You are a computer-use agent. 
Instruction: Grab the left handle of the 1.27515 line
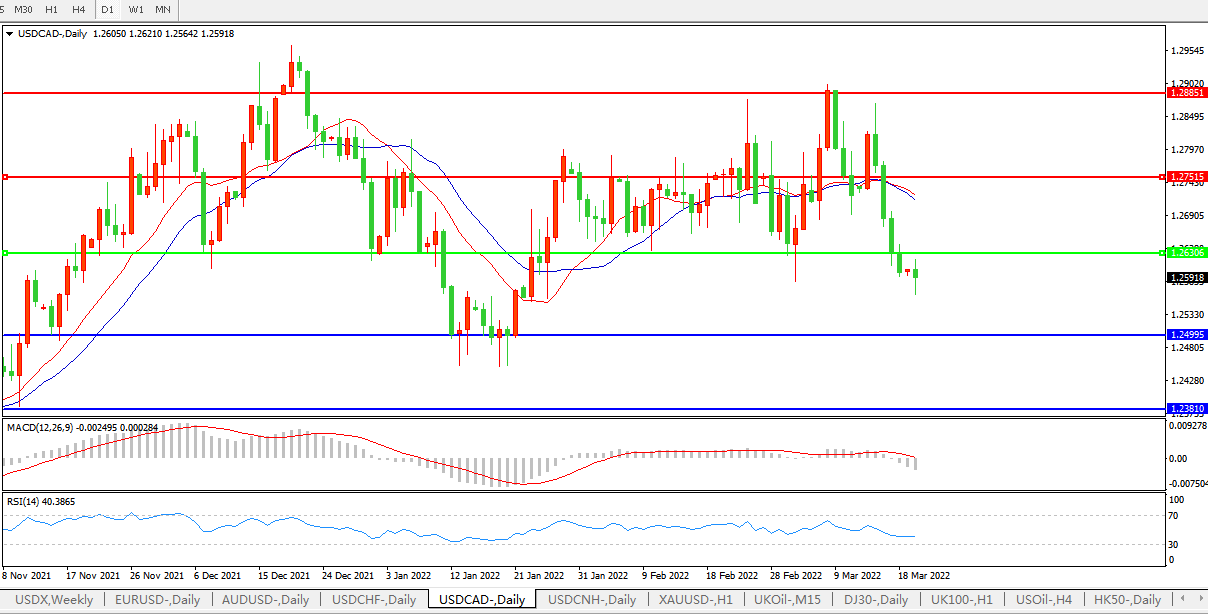[x=5, y=177]
